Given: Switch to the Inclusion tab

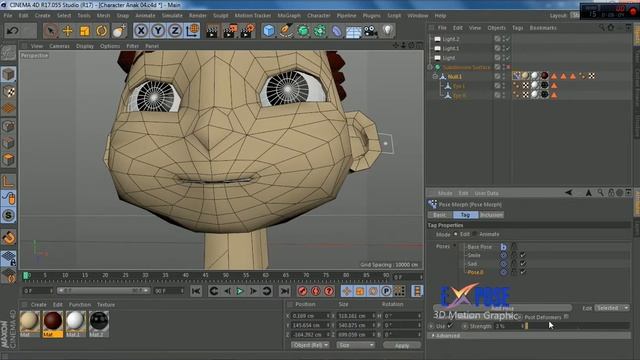Looking at the screenshot, I should coord(491,215).
